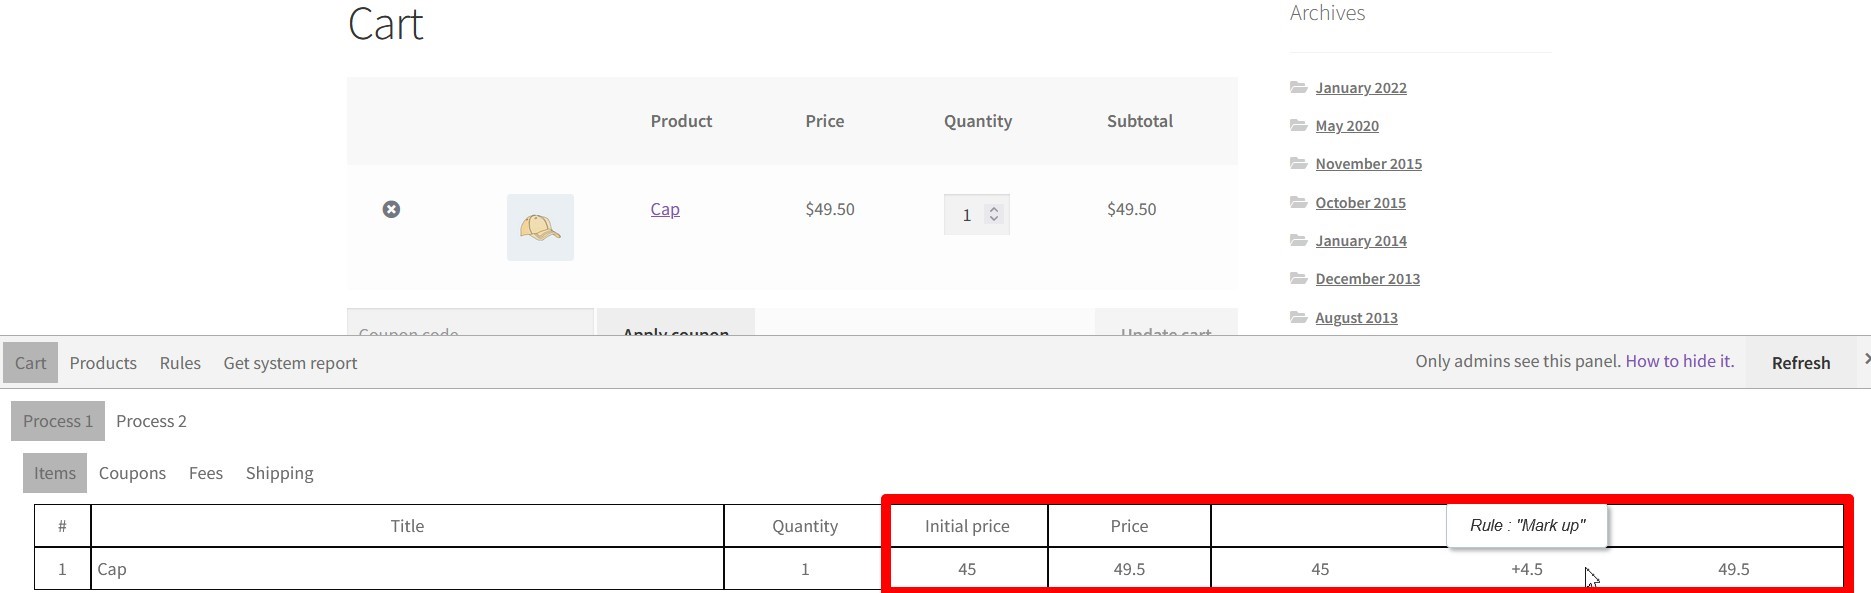This screenshot has width=1871, height=593.
Task: Click the Cap product thumbnail image
Action: click(540, 227)
